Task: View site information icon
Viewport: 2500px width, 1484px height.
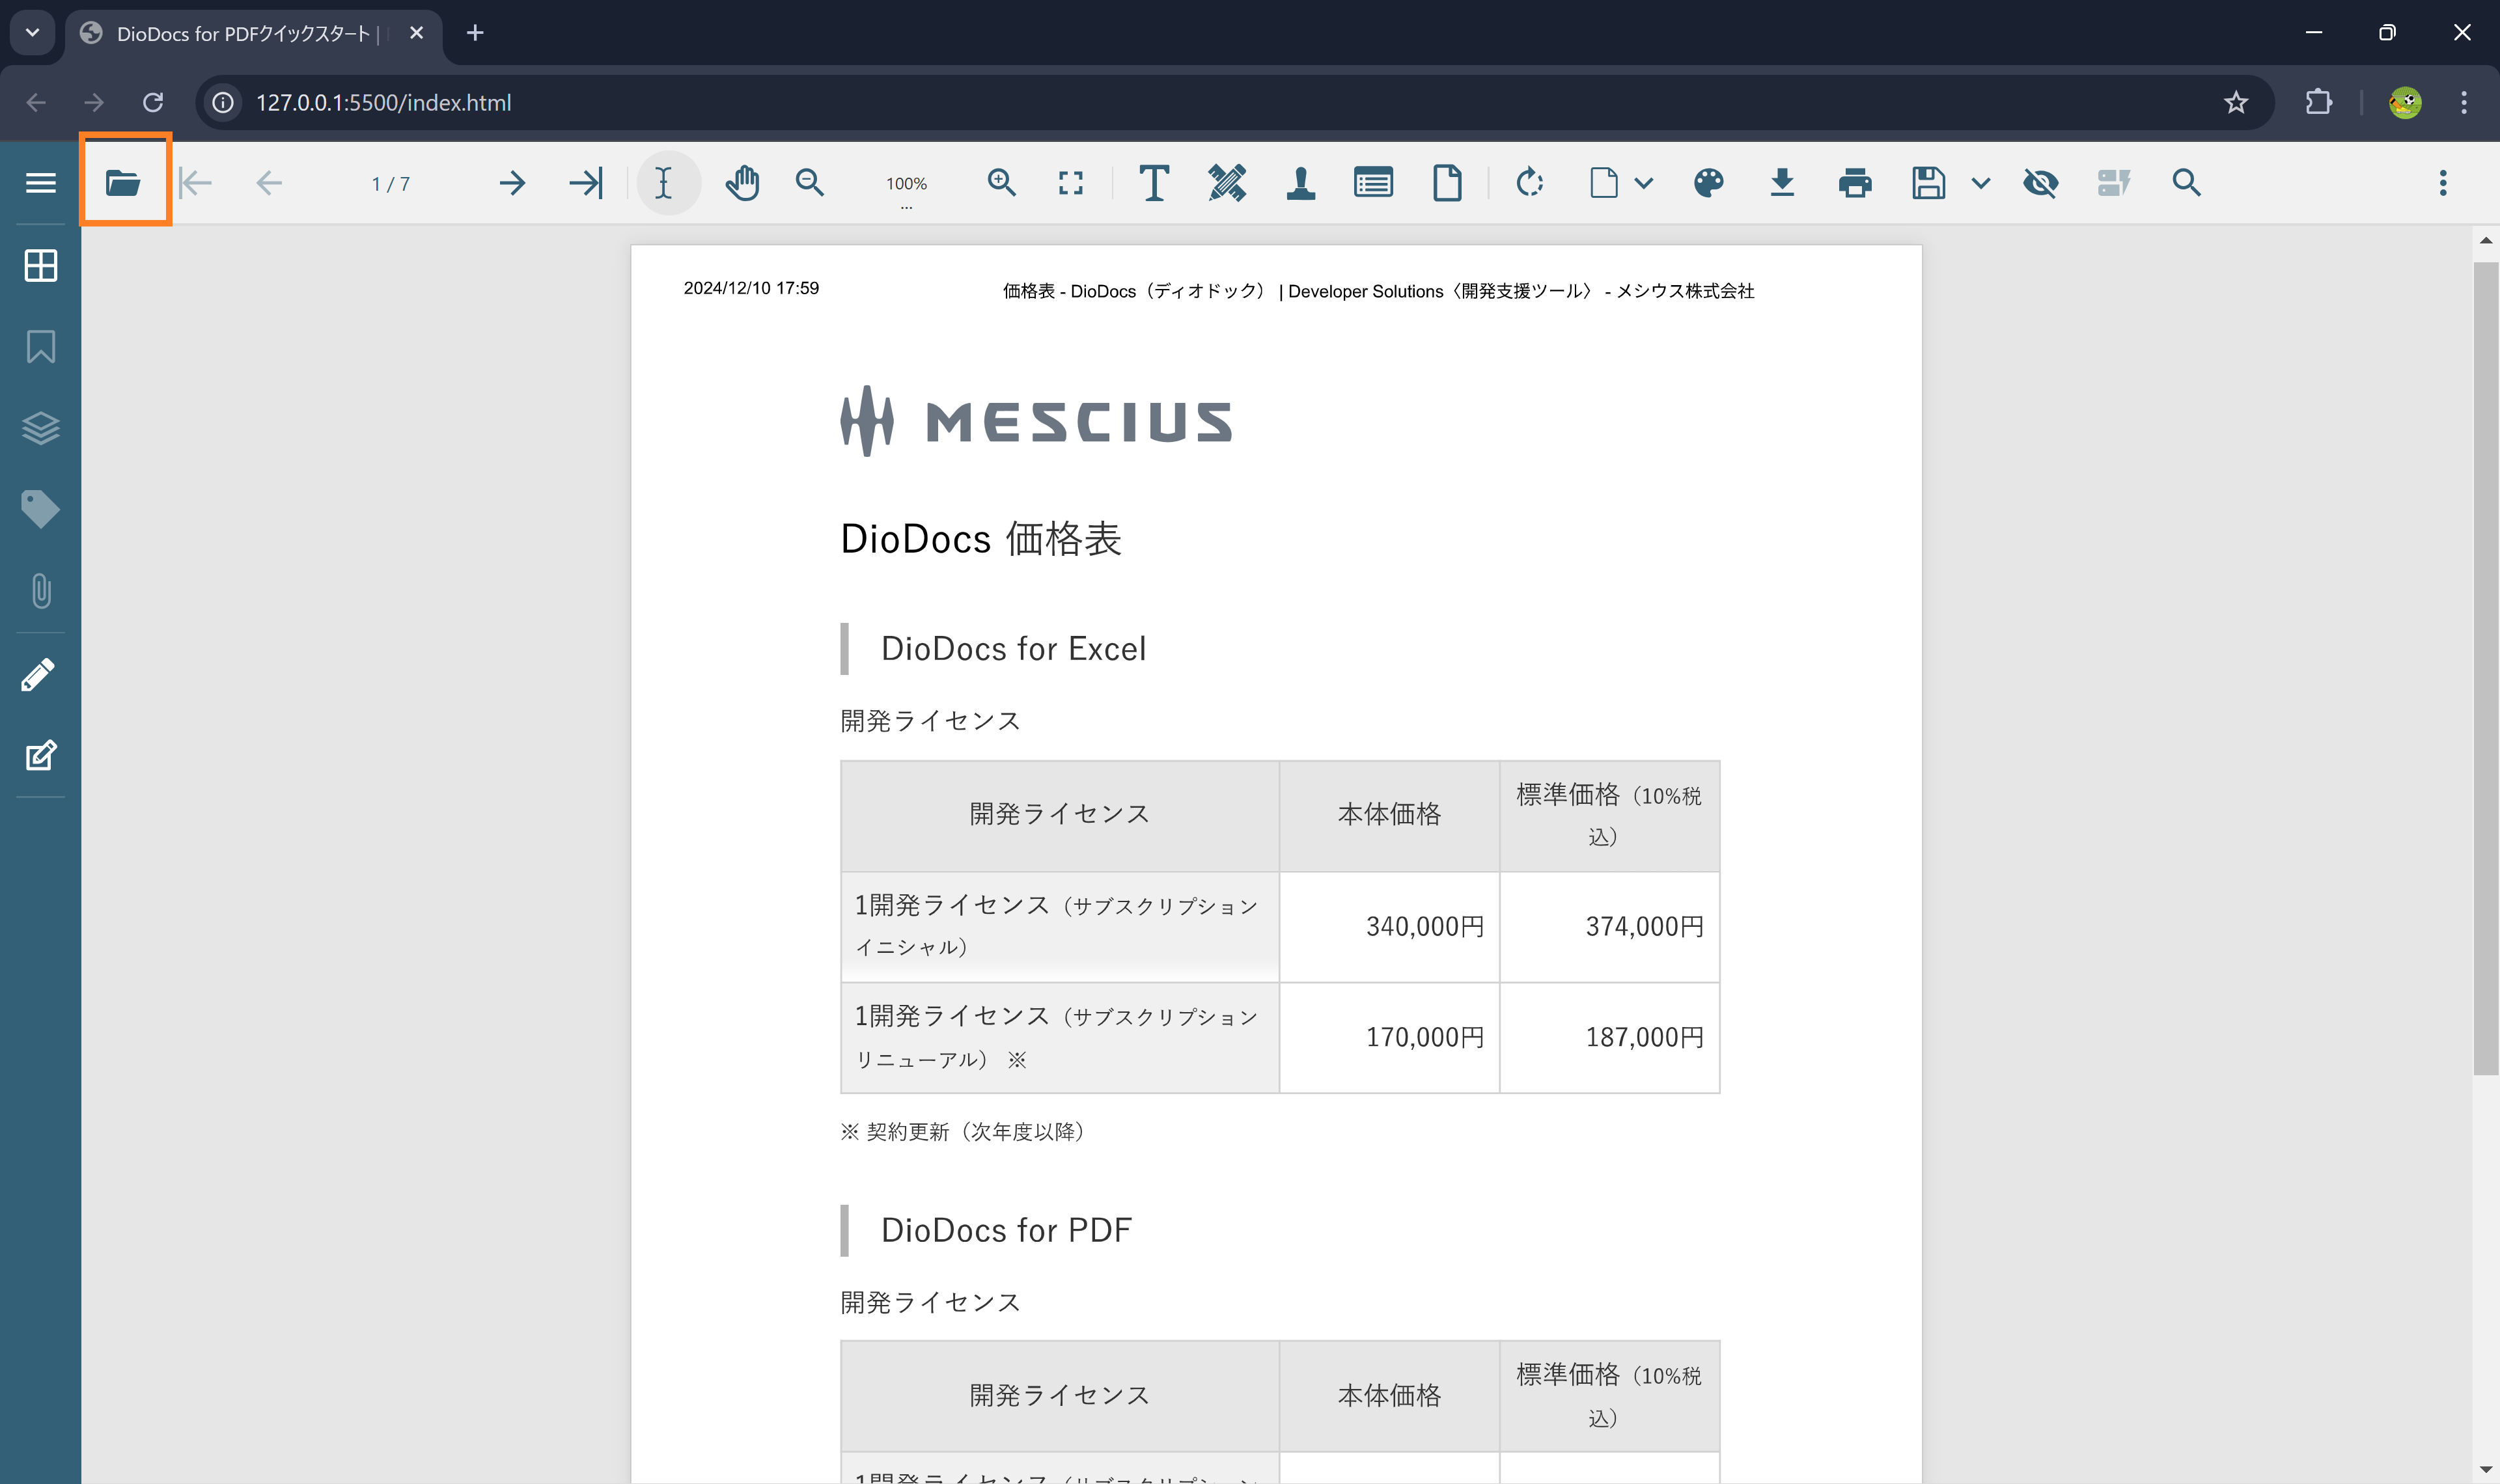Action: [223, 102]
